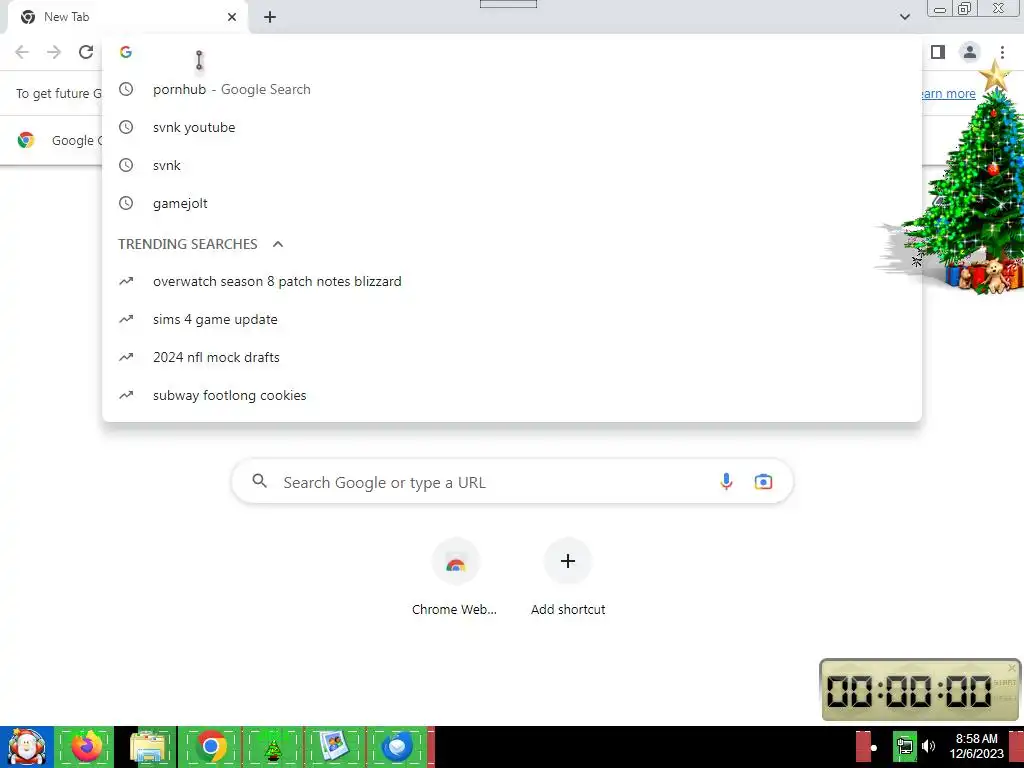Screen dimensions: 1024x768
Task: Click the Google logo in address bar
Action: pyautogui.click(x=126, y=52)
